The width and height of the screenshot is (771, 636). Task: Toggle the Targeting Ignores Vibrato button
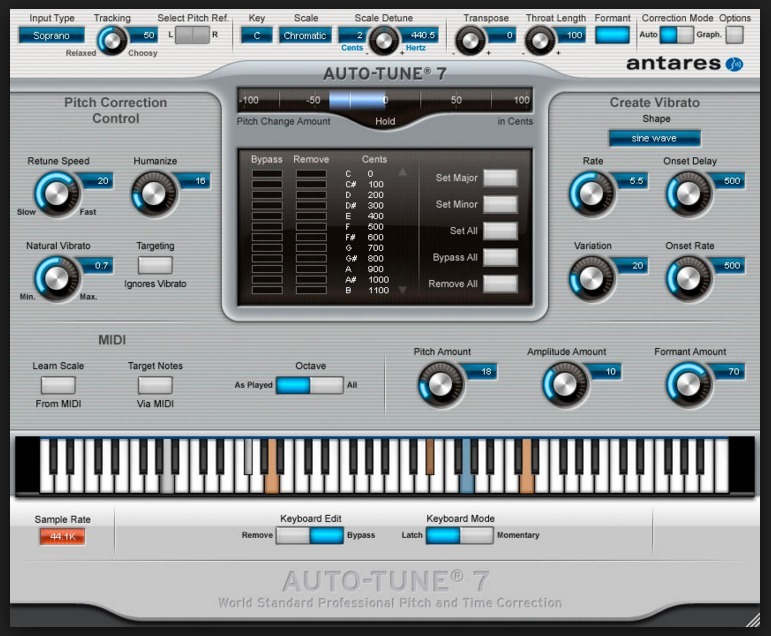click(x=155, y=265)
